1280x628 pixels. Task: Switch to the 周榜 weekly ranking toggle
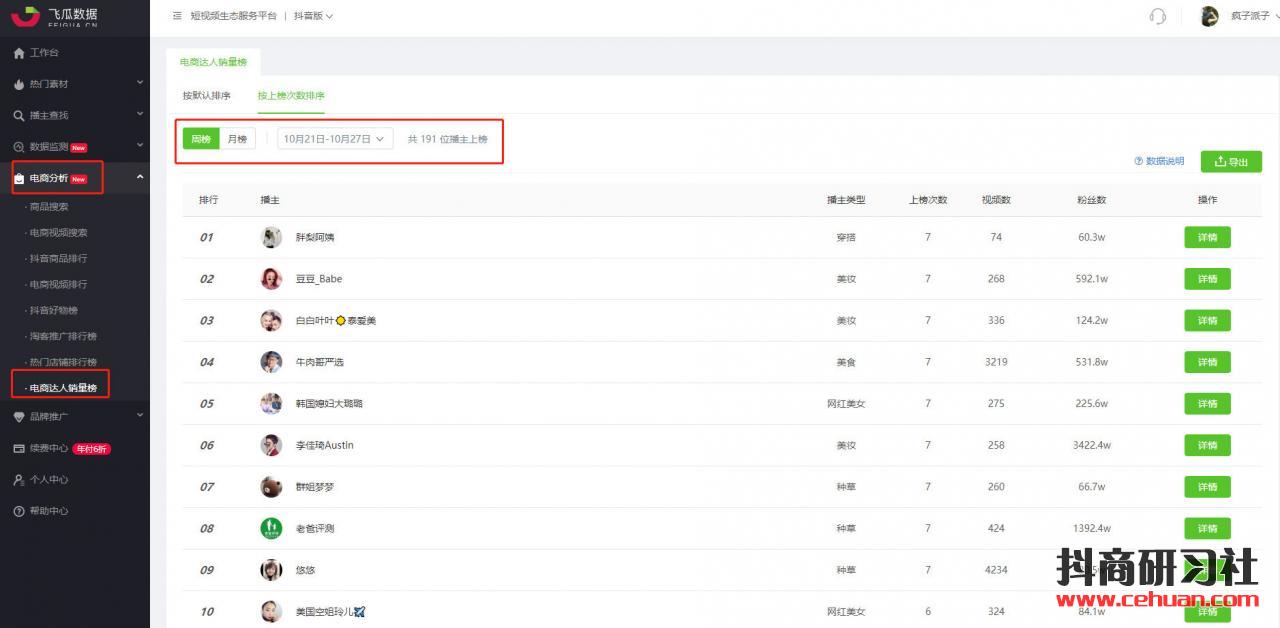click(201, 139)
